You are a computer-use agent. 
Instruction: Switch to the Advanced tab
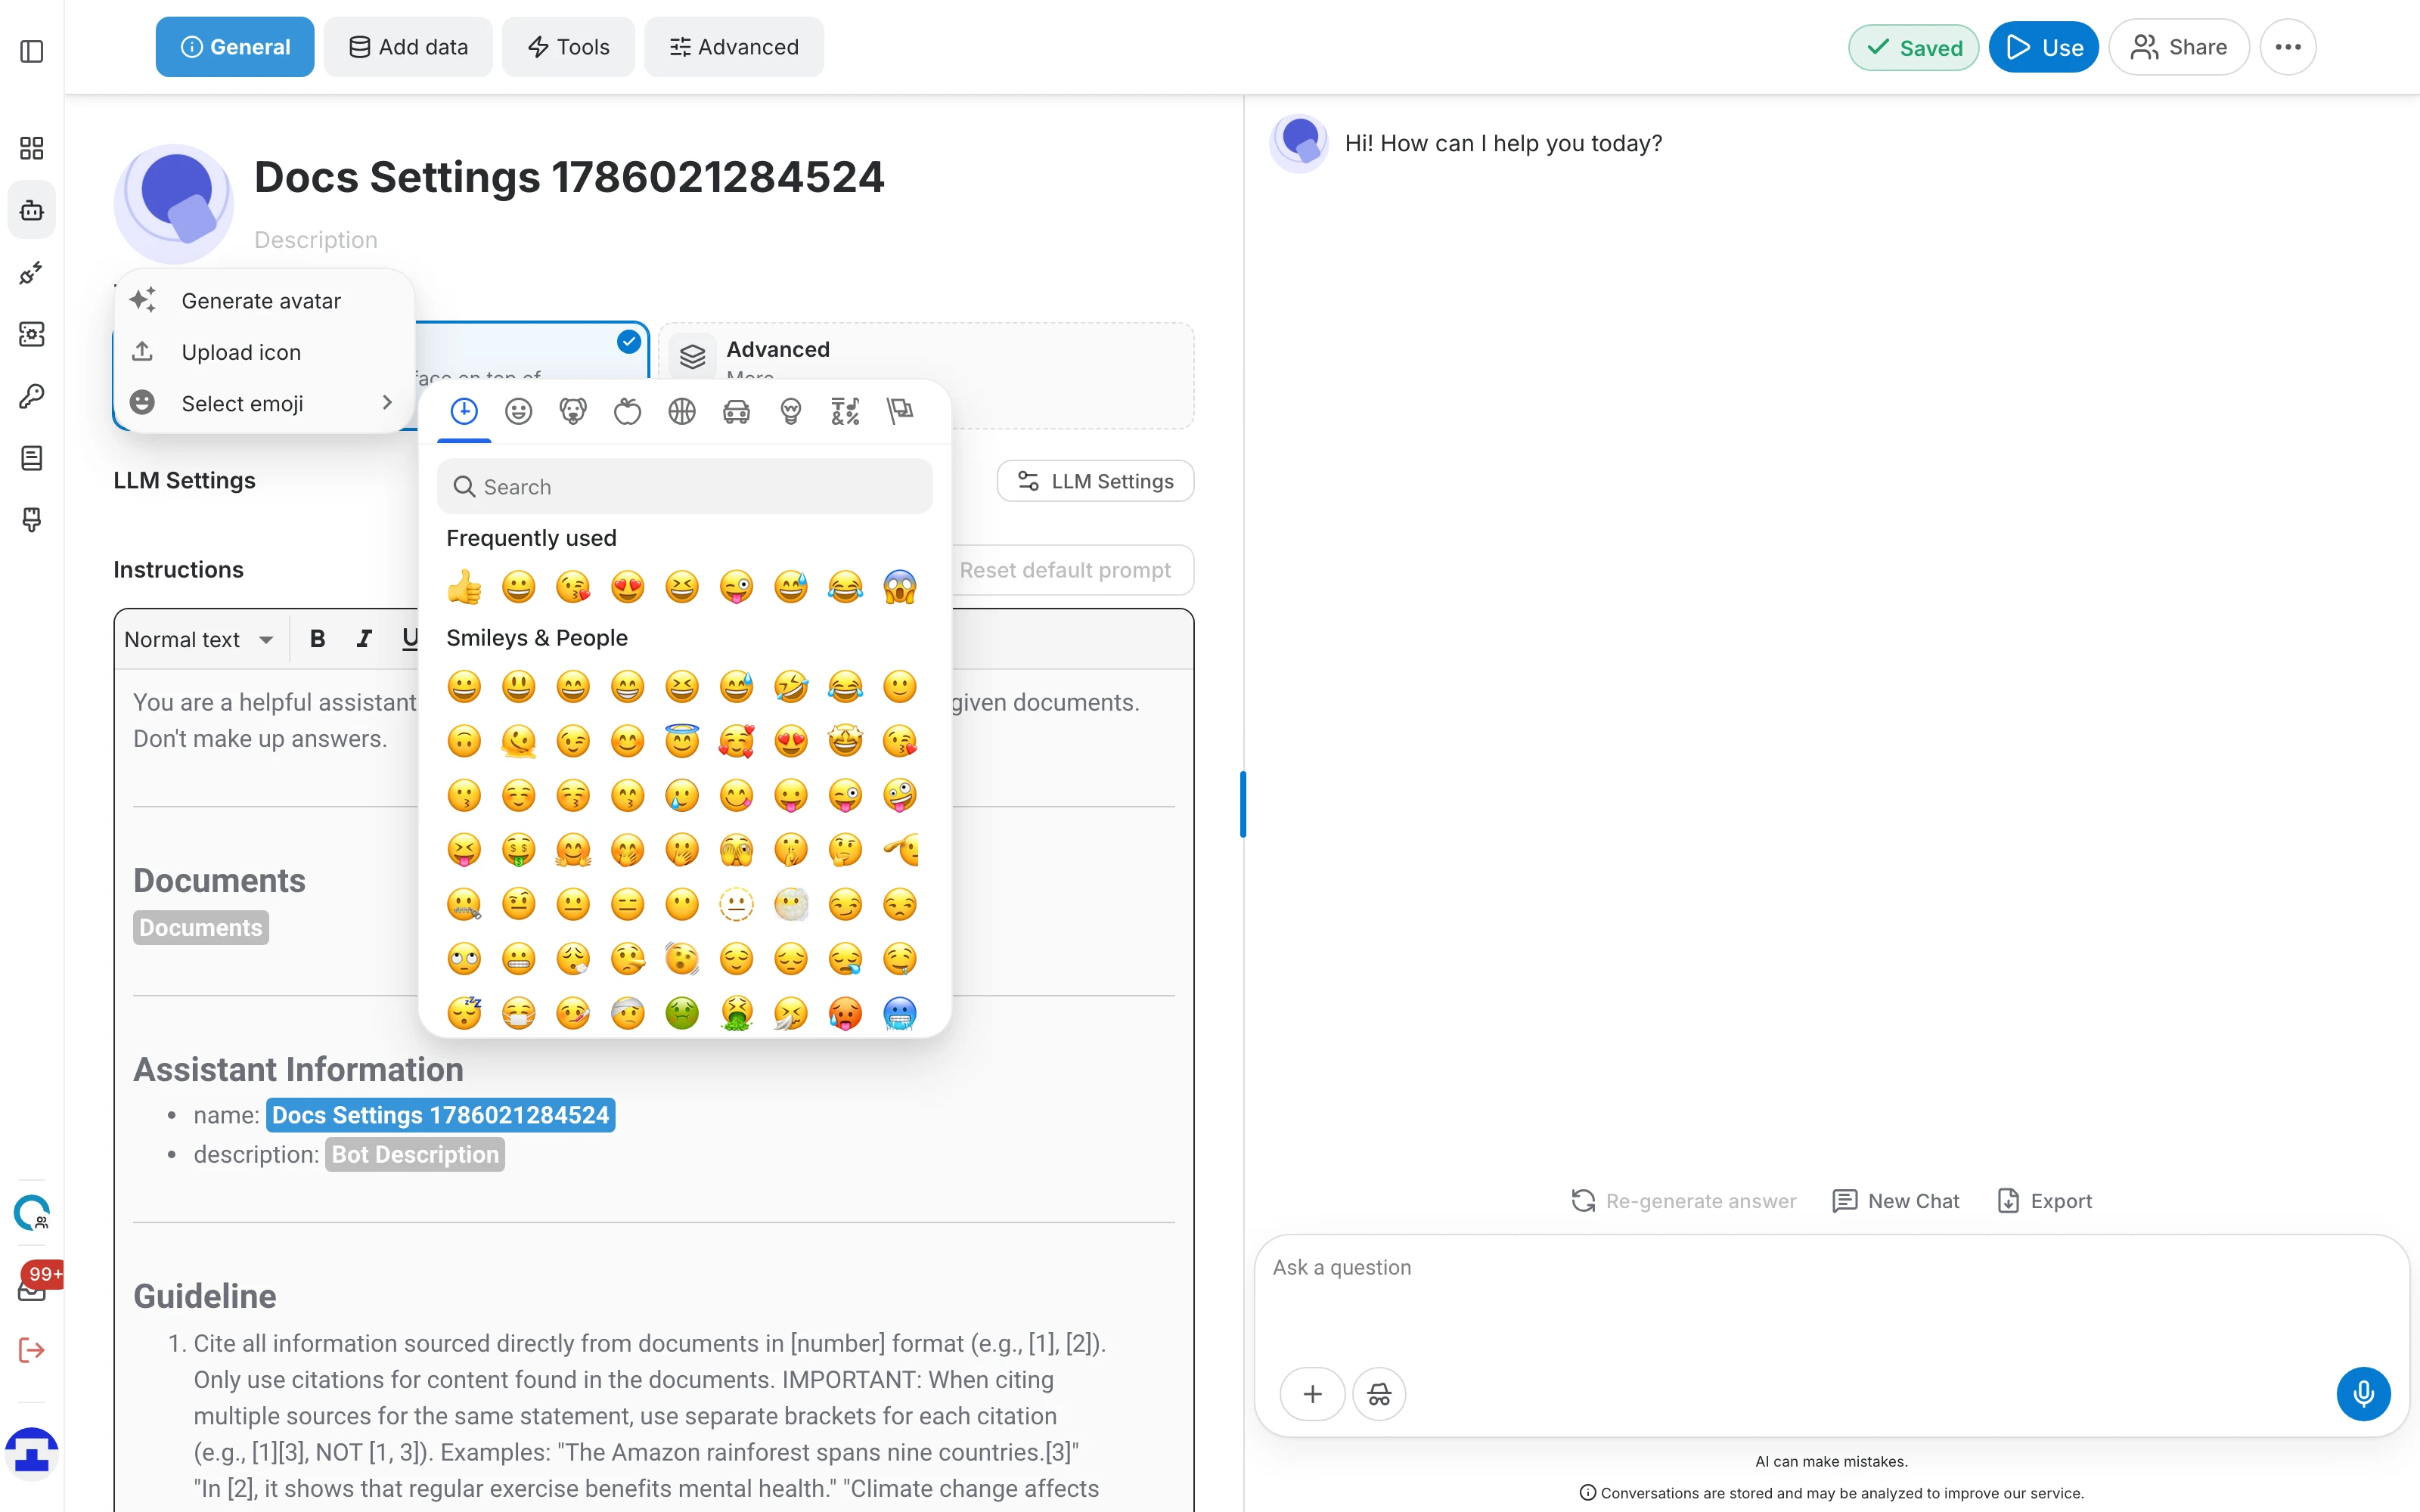click(x=734, y=47)
